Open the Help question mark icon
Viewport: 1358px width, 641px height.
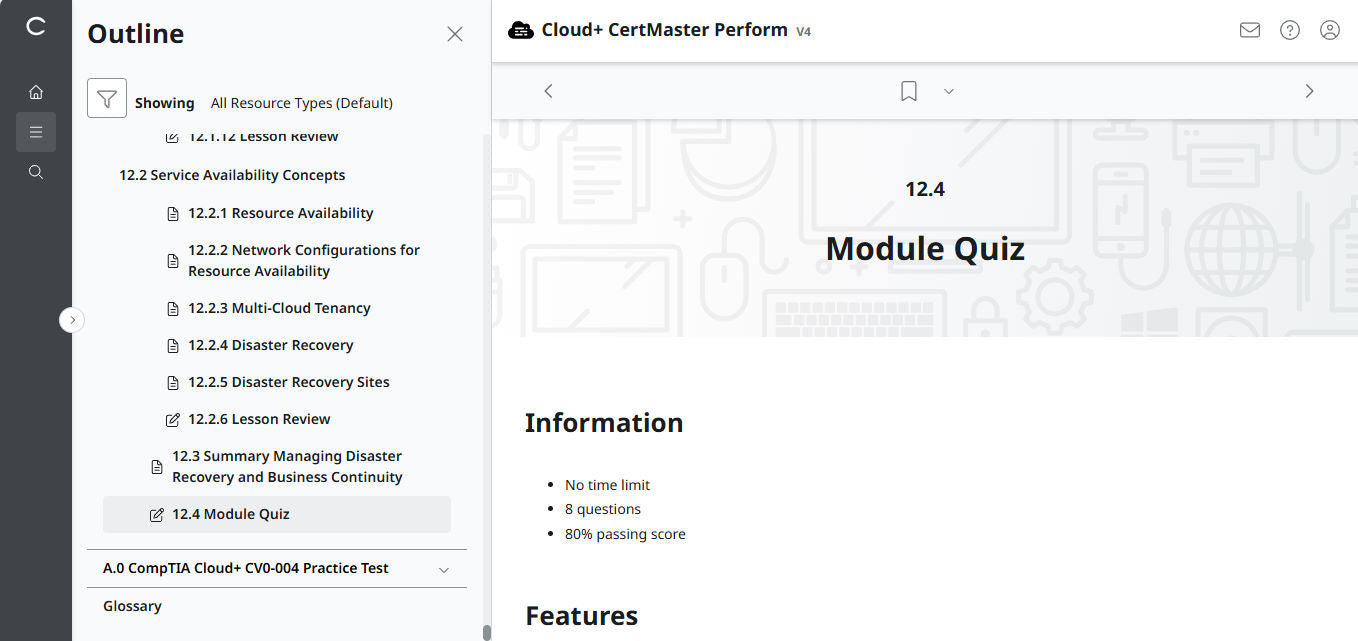[1289, 30]
